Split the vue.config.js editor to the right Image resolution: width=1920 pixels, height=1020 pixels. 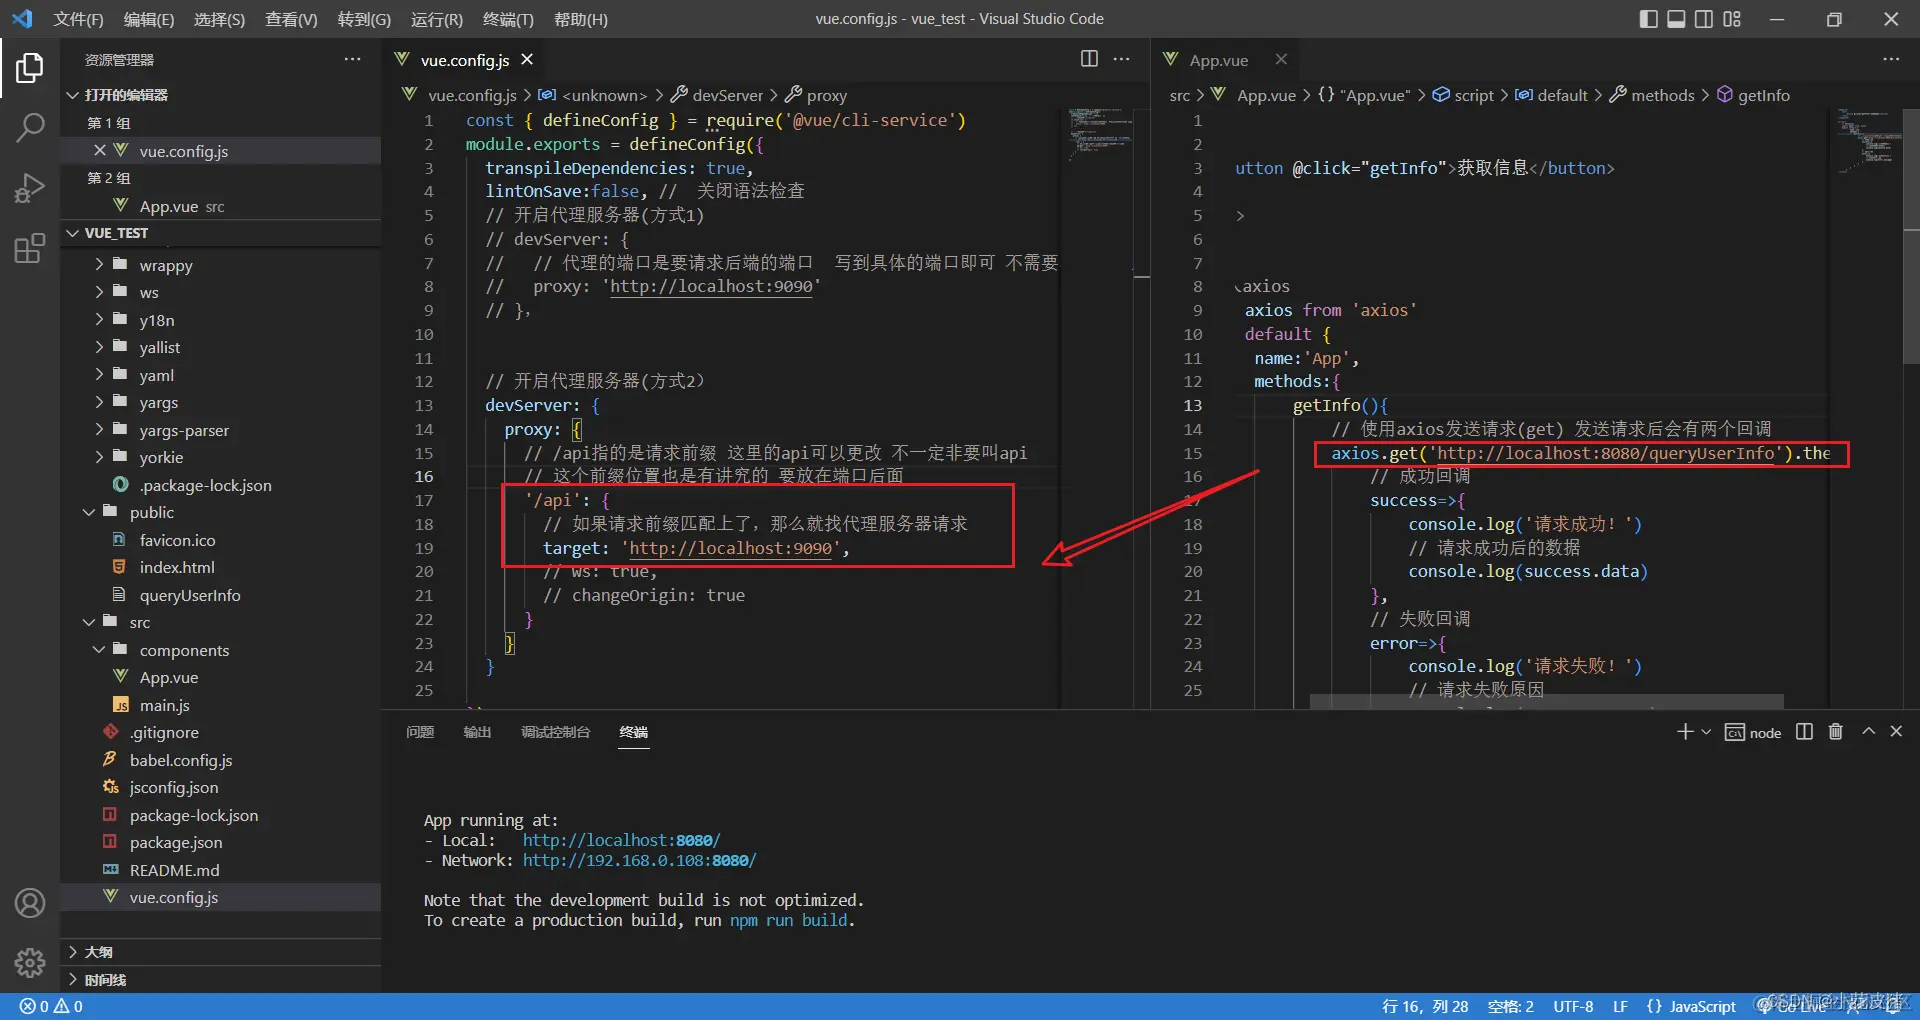(x=1089, y=59)
